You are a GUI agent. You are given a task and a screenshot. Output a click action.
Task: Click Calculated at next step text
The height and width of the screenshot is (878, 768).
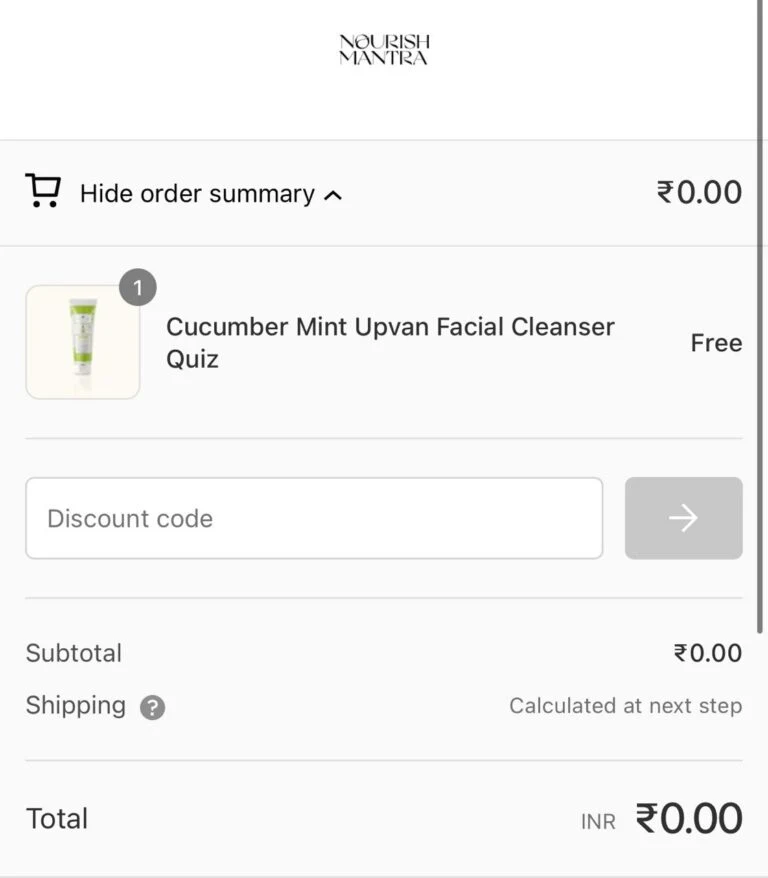pos(626,706)
